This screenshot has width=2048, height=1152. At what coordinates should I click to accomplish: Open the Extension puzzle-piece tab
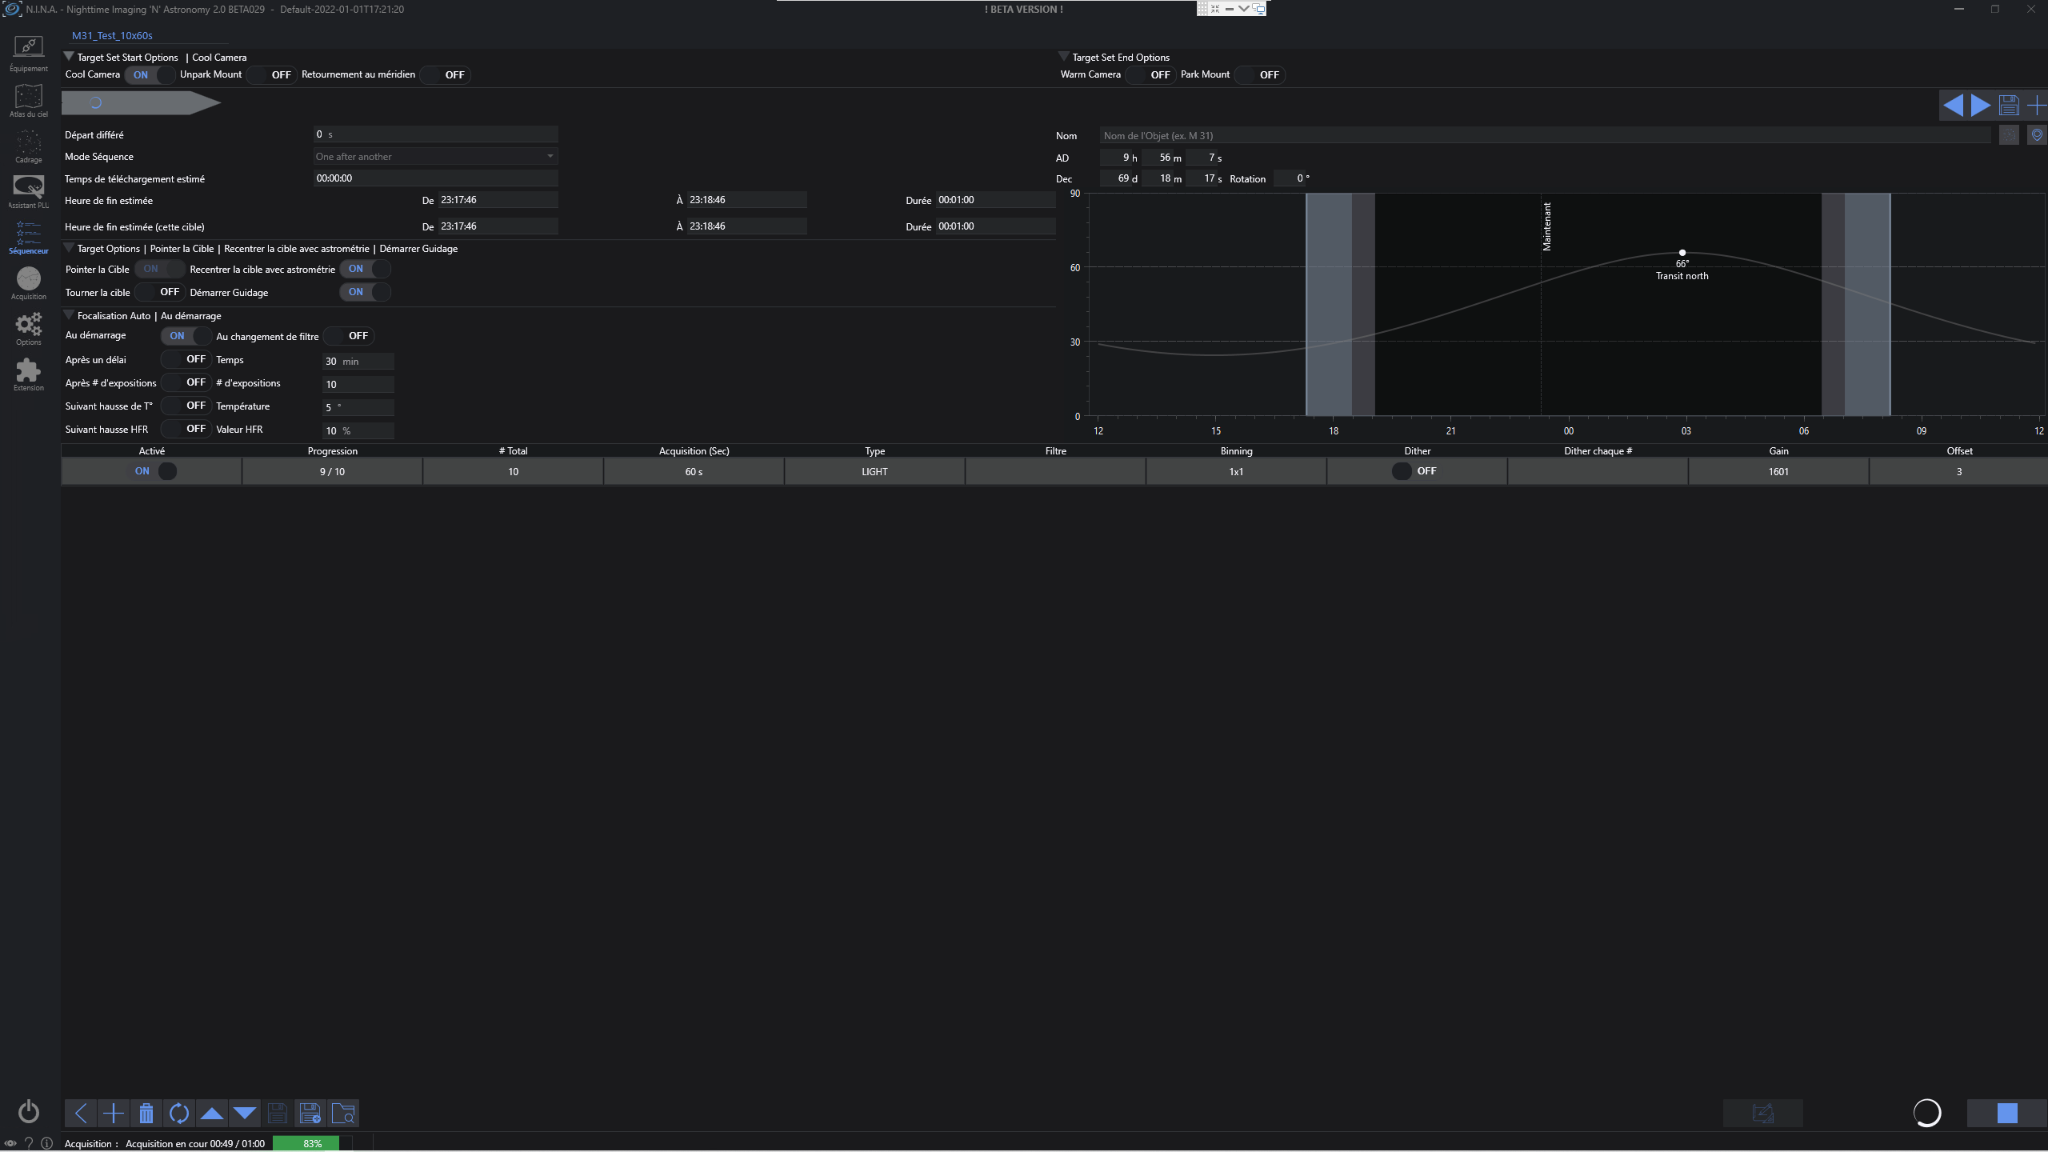28,374
